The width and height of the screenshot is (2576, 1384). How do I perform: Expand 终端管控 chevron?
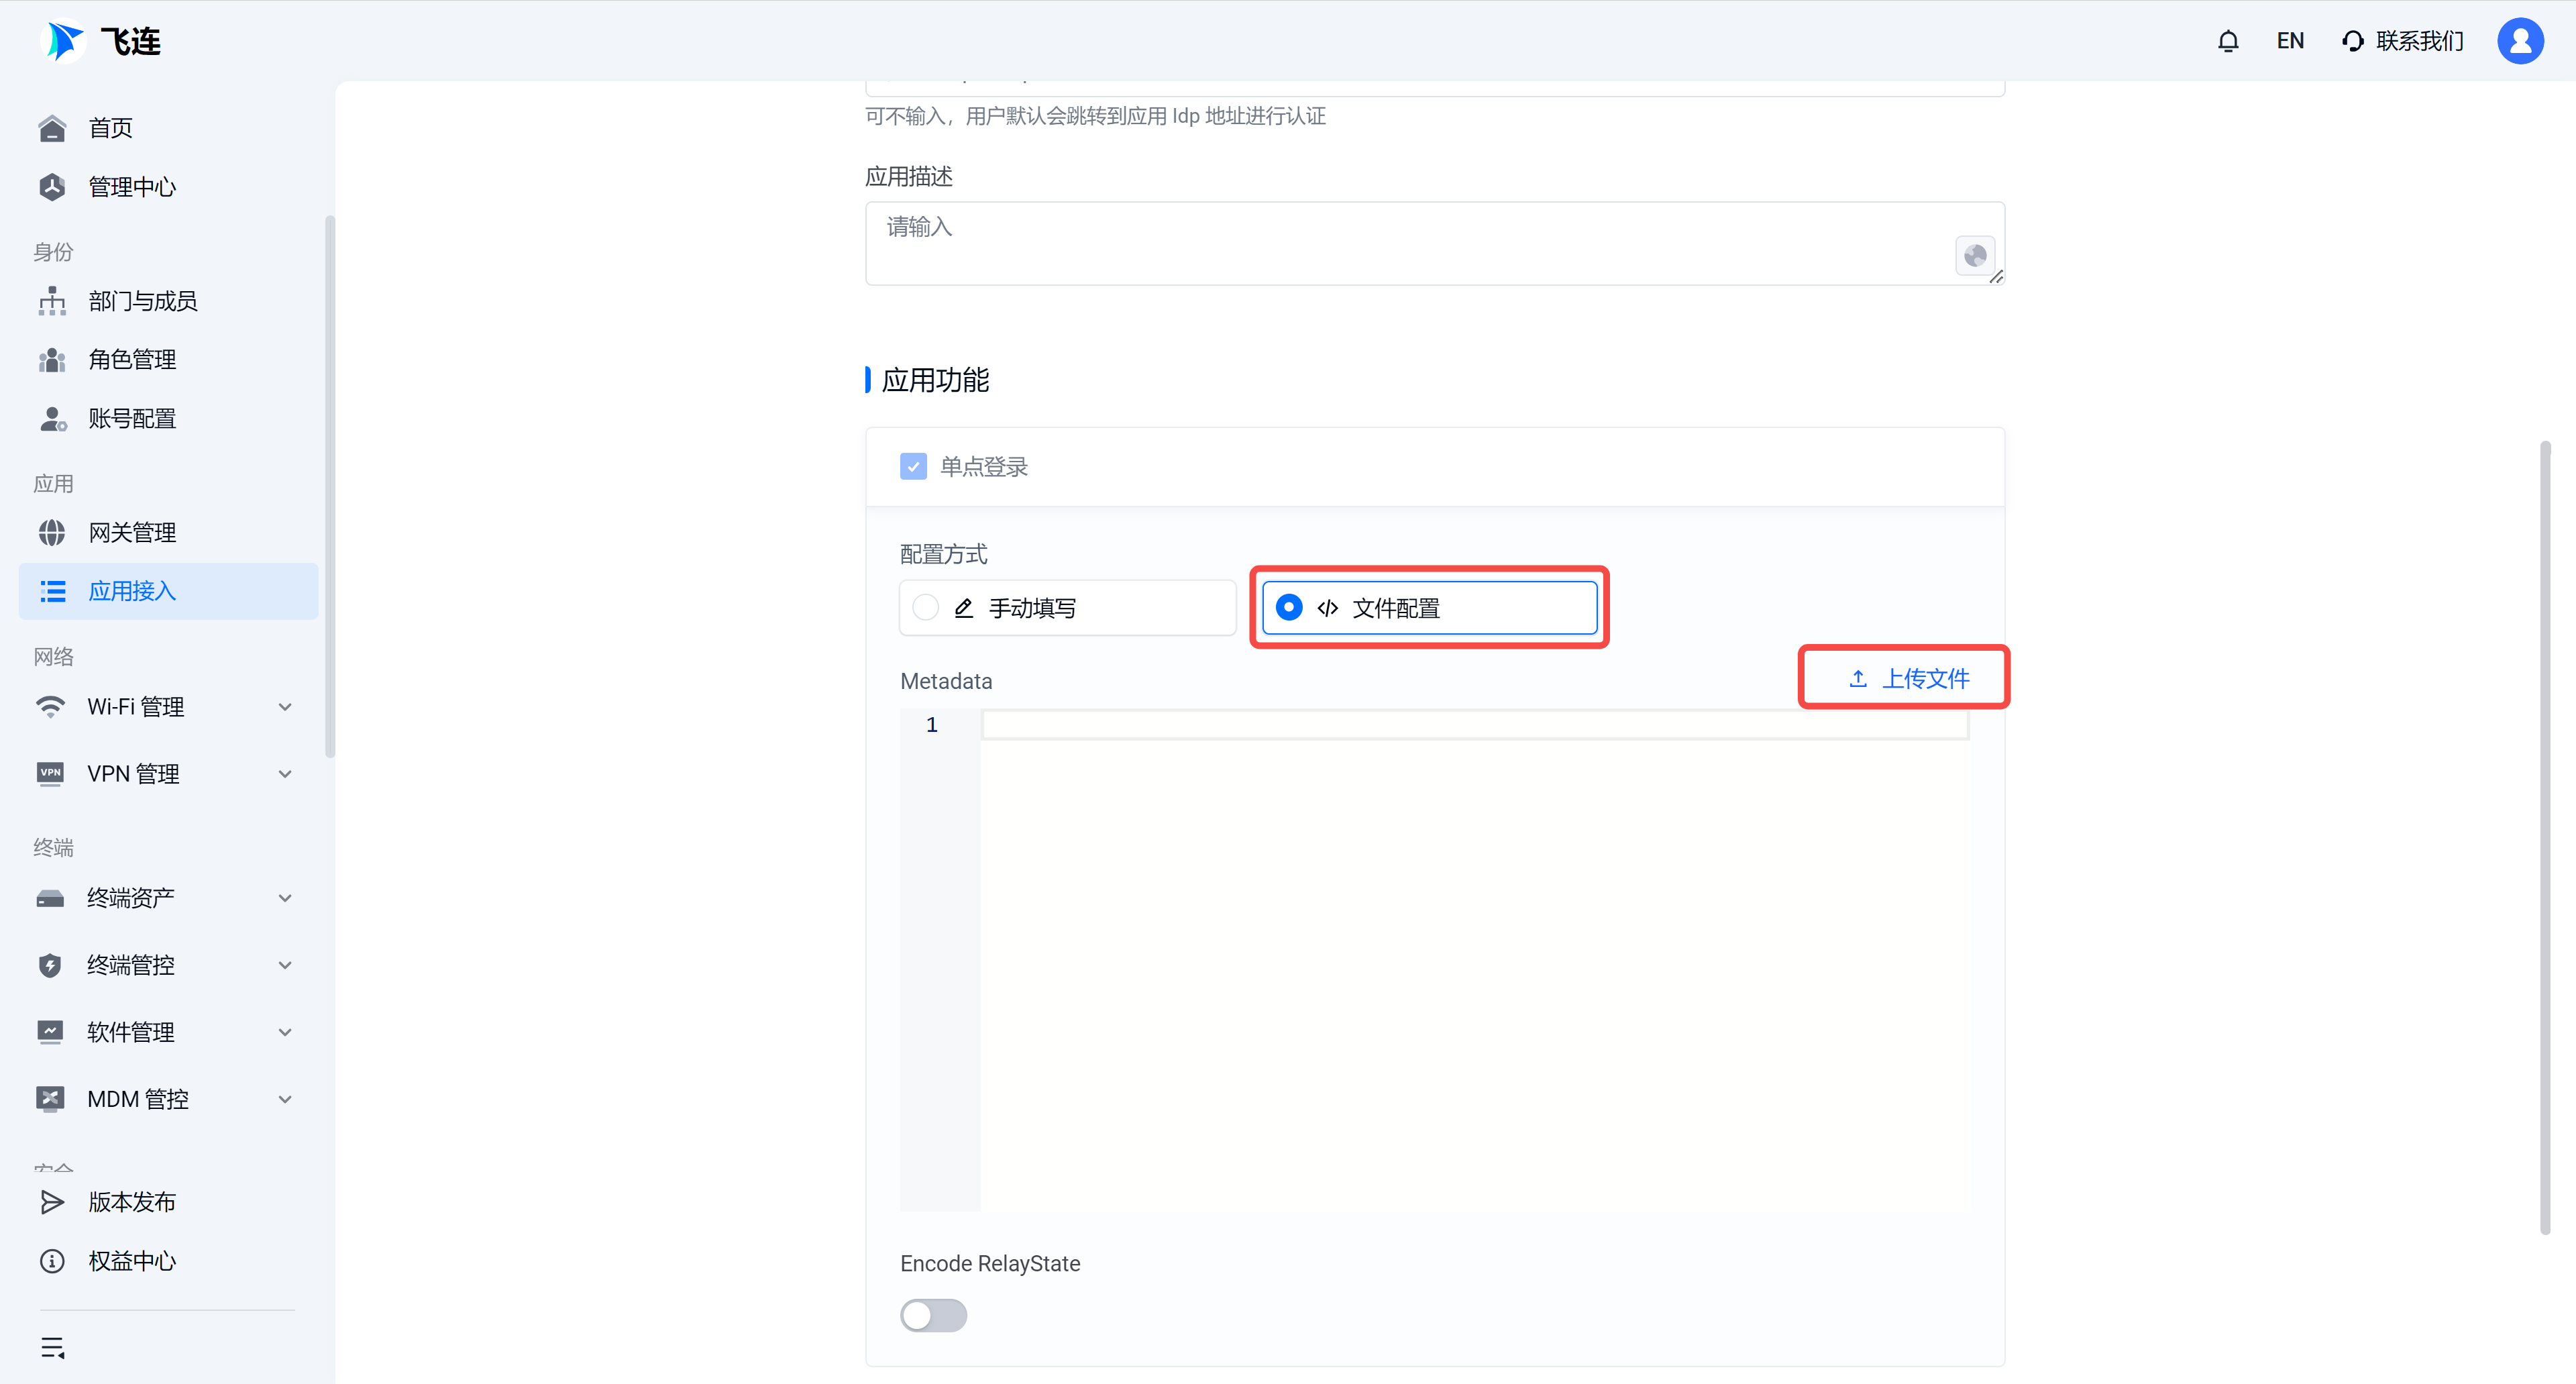click(285, 965)
